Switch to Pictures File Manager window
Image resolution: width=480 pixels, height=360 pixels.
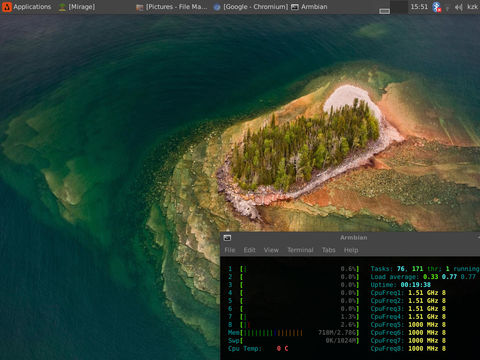(172, 7)
